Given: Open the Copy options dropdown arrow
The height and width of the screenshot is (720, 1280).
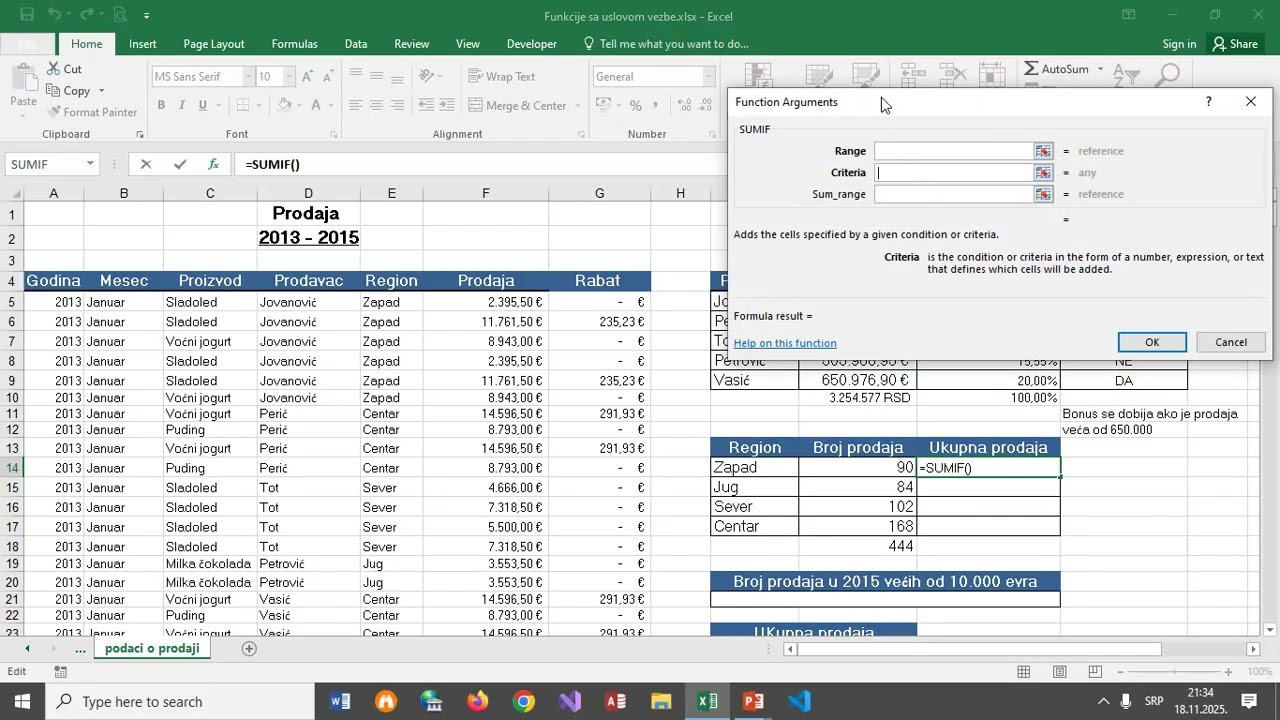Looking at the screenshot, I should tap(101, 91).
